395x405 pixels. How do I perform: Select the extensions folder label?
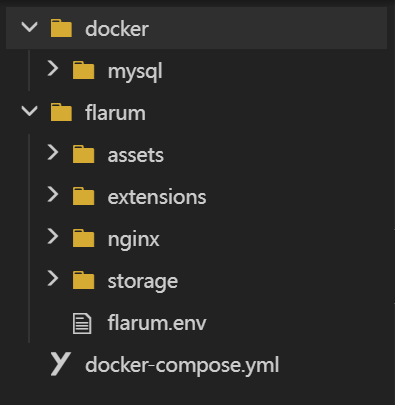(x=157, y=197)
